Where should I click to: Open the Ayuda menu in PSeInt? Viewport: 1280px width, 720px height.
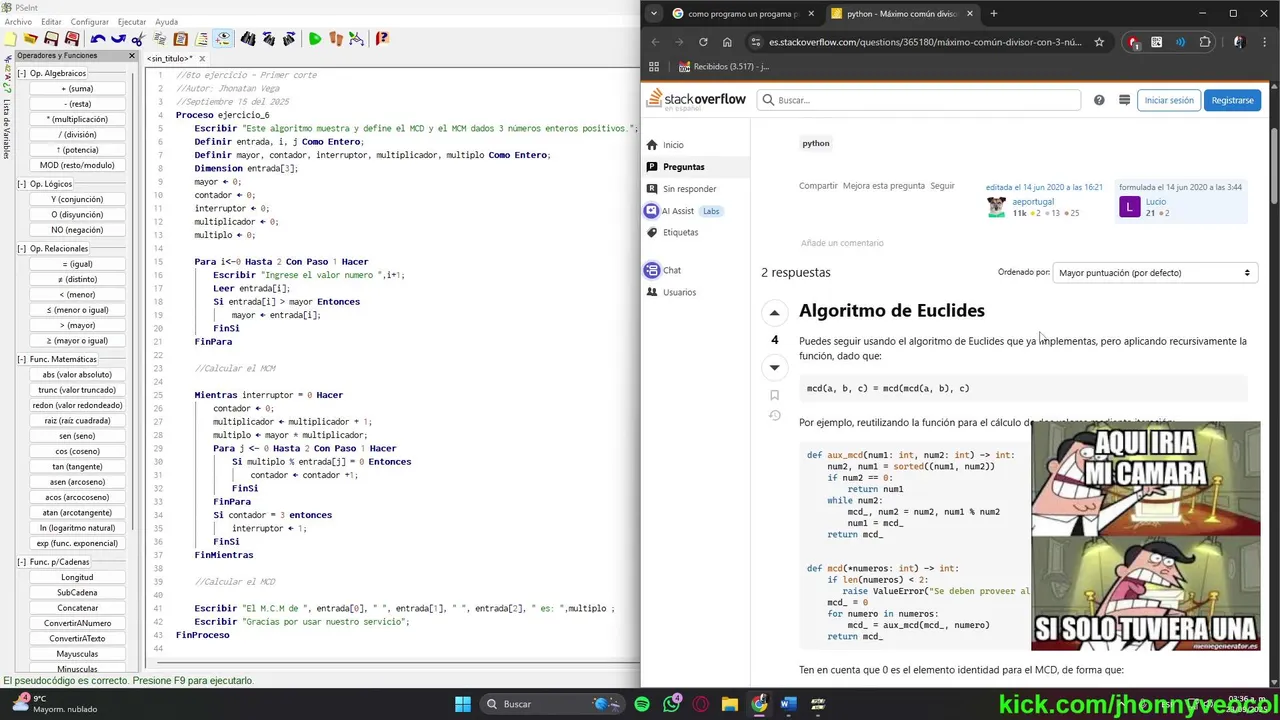pos(166,21)
